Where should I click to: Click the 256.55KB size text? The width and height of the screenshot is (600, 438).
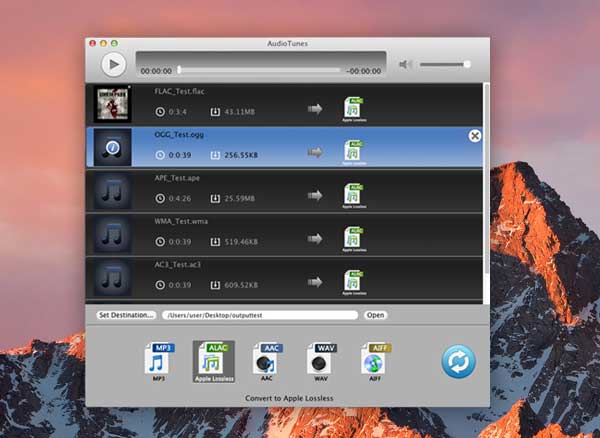tap(241, 155)
